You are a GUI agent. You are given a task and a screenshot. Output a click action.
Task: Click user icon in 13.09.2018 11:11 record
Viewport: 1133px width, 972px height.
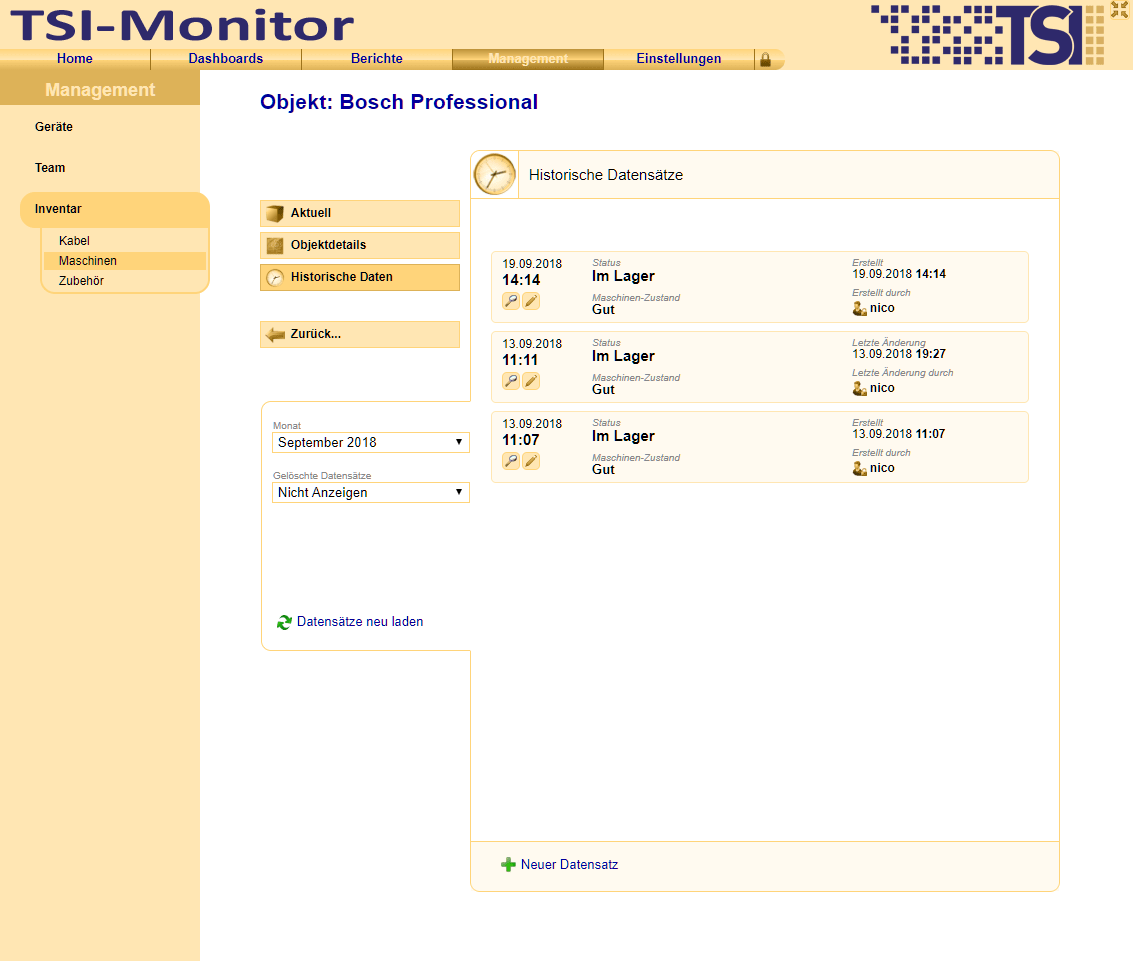click(x=860, y=389)
